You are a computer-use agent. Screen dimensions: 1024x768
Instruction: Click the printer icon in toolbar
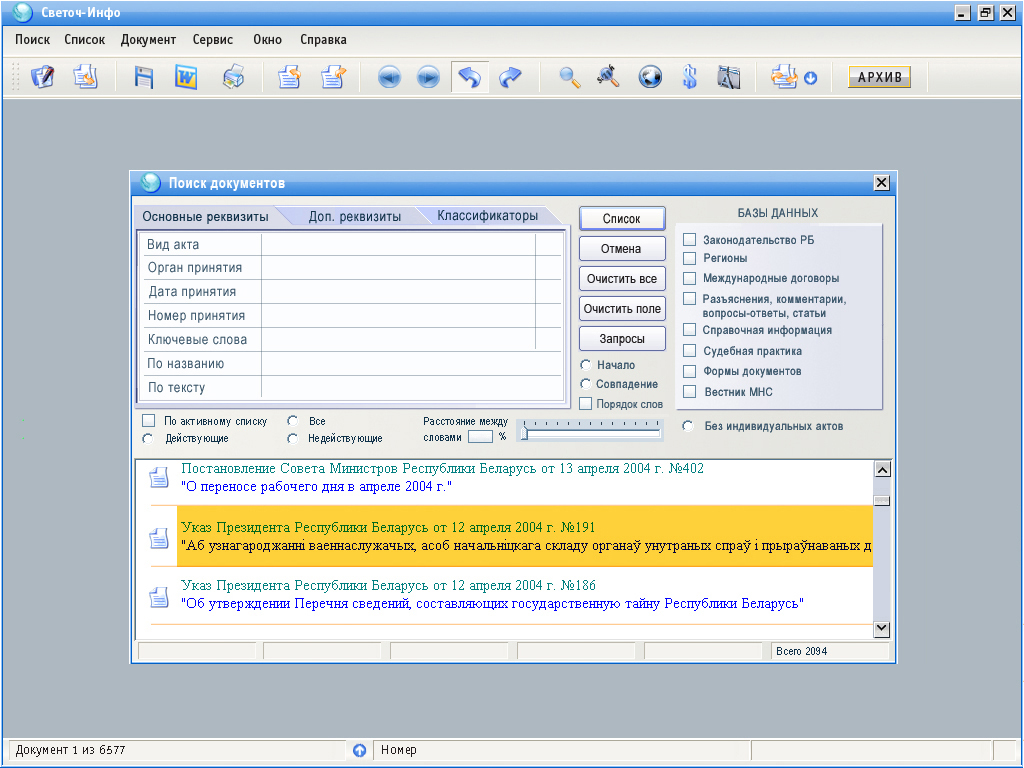pos(233,78)
